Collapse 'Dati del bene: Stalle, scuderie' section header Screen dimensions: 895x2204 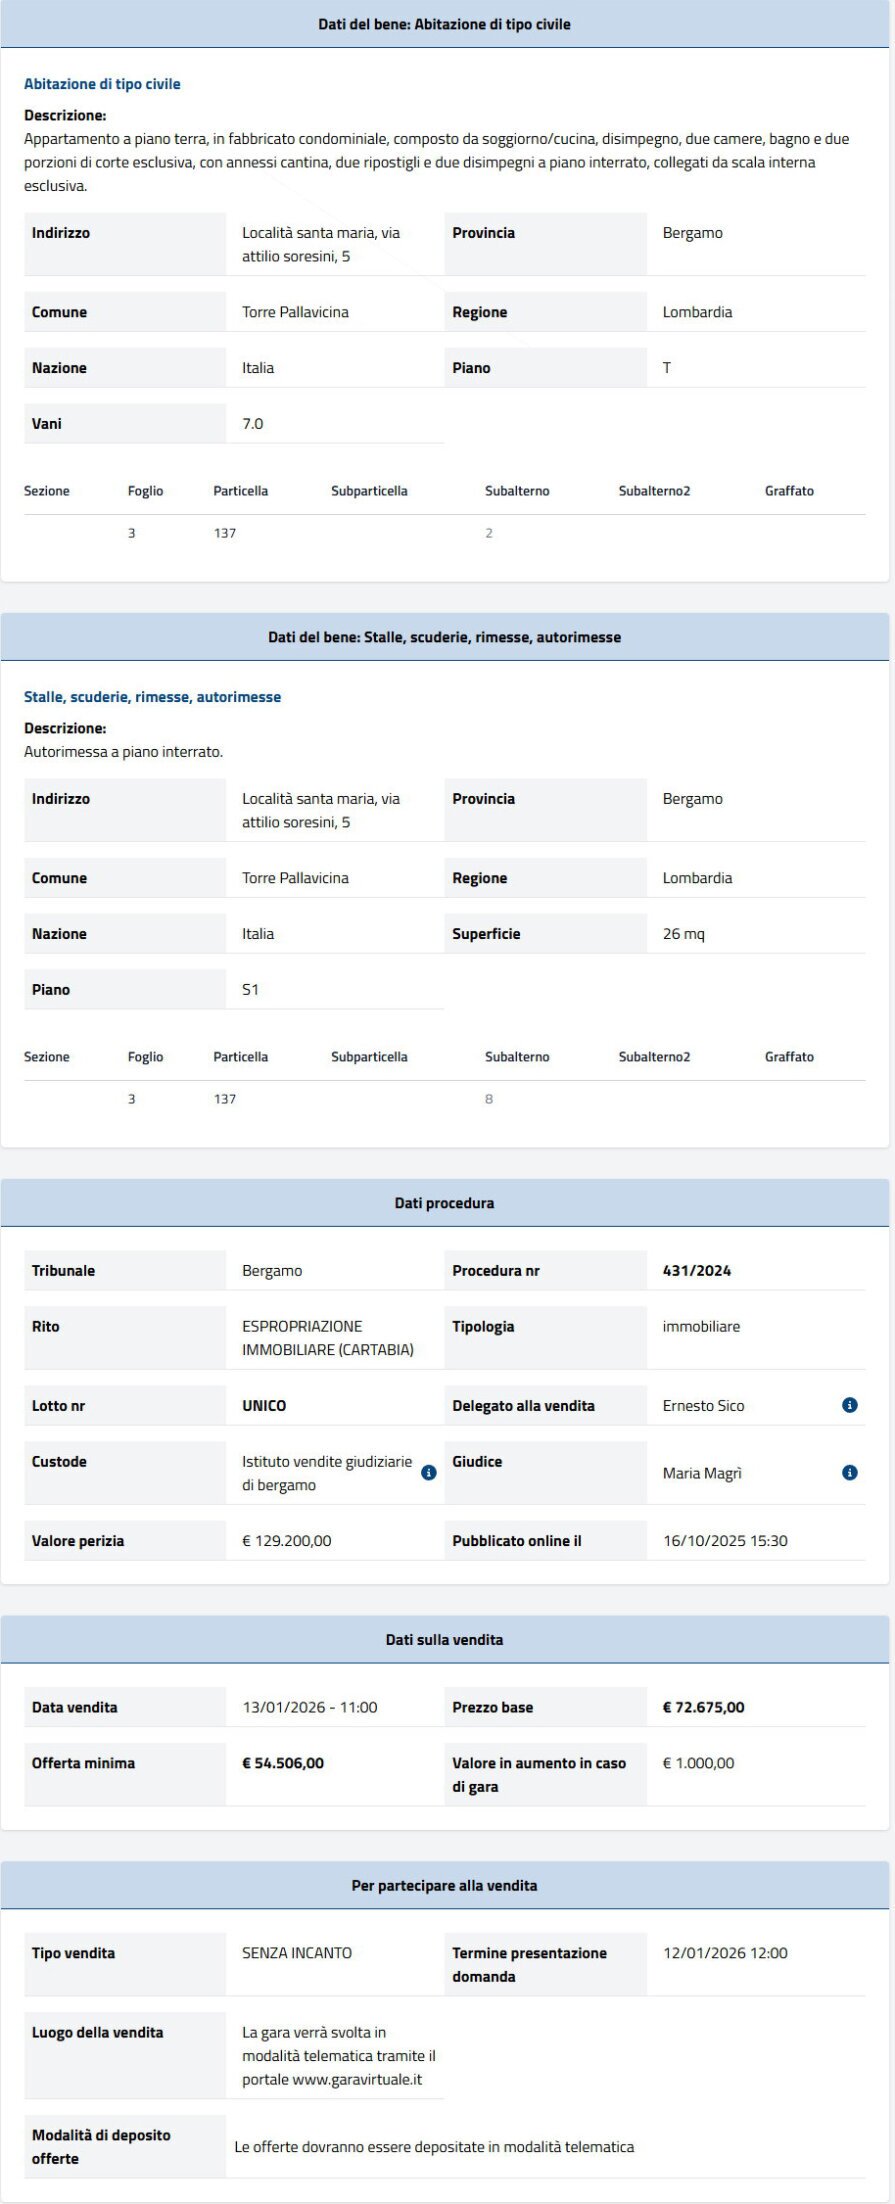tap(444, 637)
